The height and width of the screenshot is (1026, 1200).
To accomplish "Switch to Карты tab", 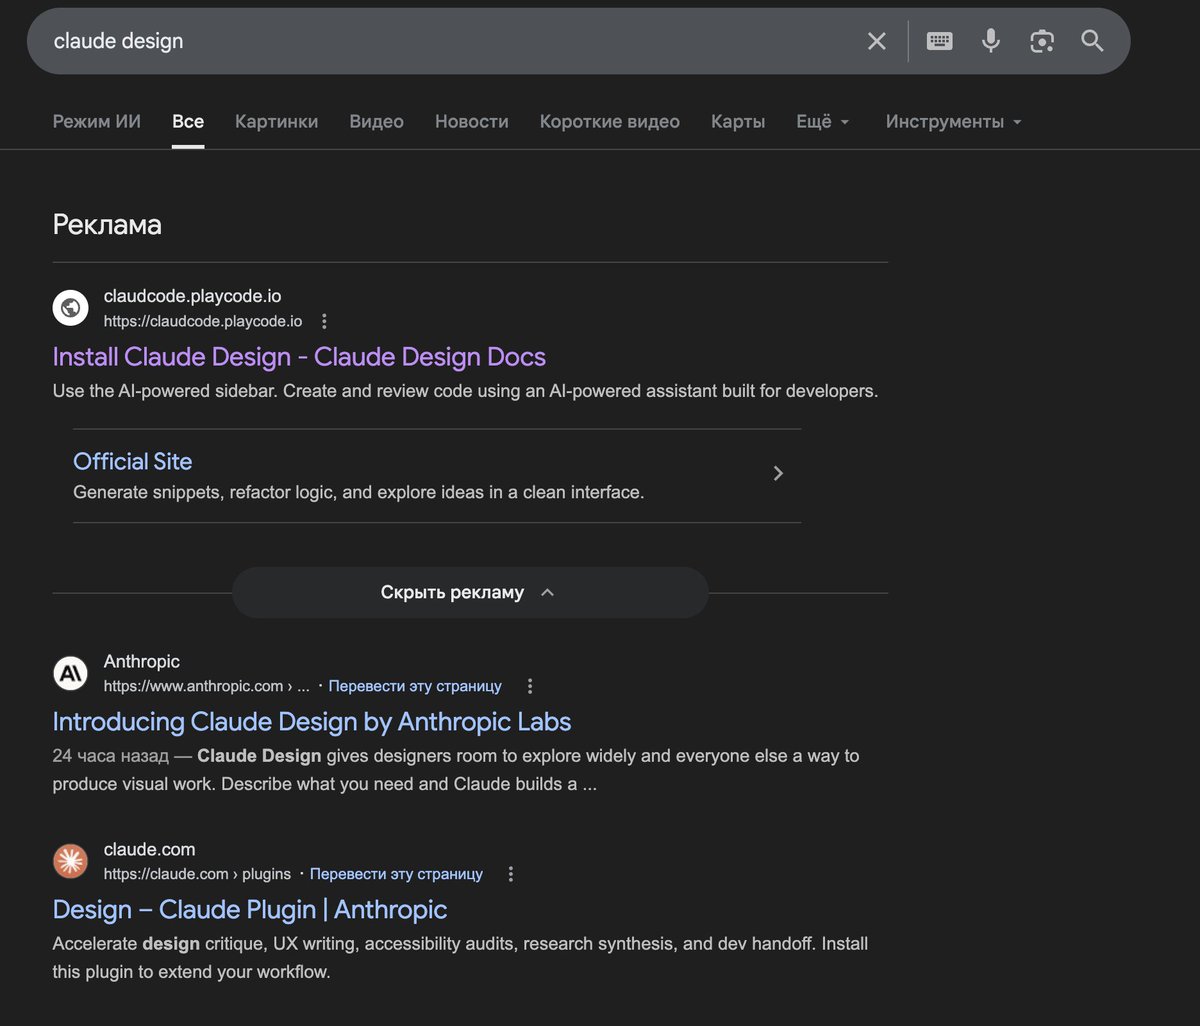I will point(738,121).
